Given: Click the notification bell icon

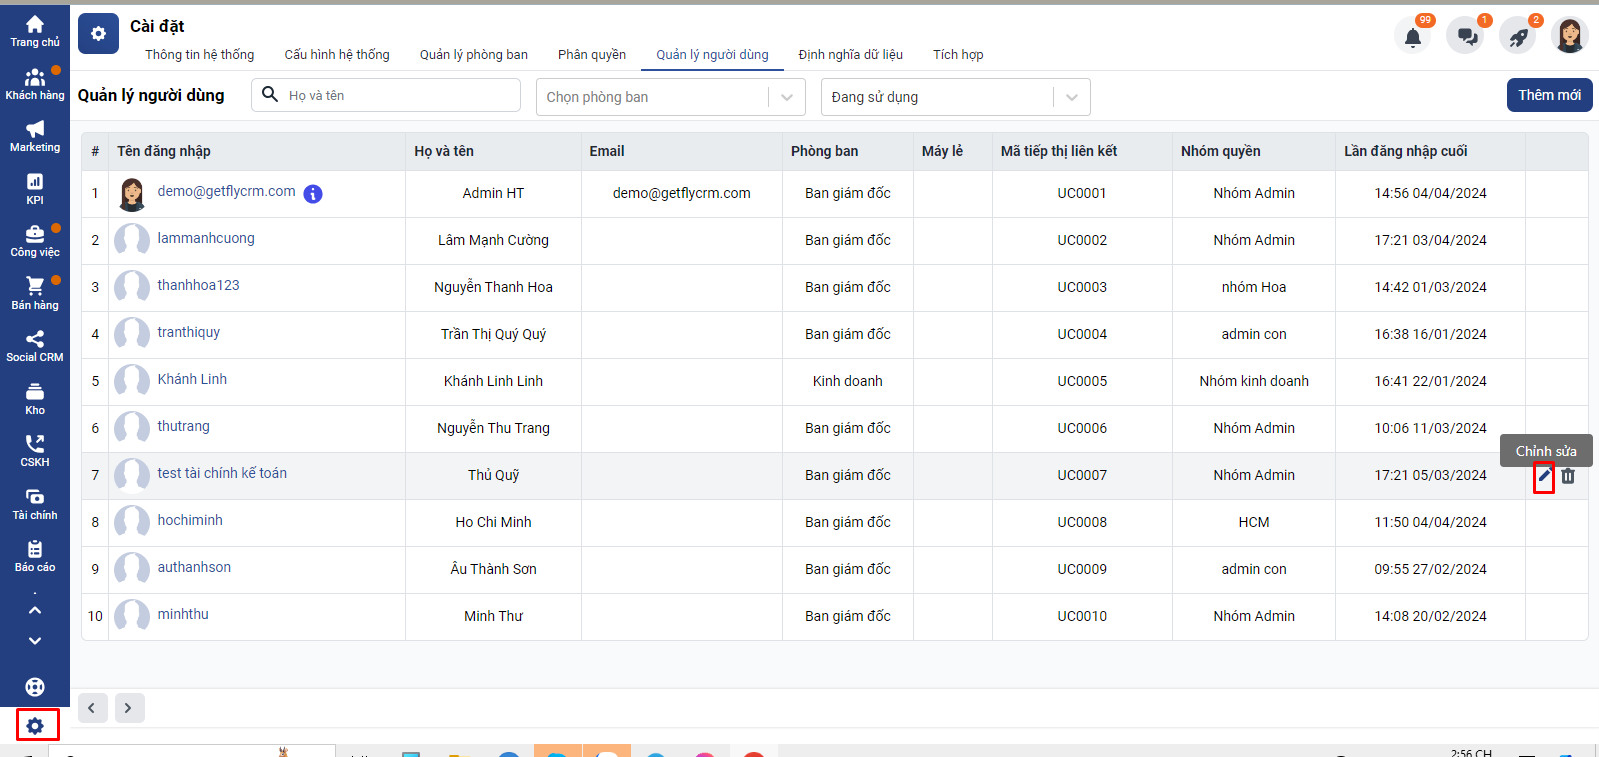Looking at the screenshot, I should pos(1412,37).
